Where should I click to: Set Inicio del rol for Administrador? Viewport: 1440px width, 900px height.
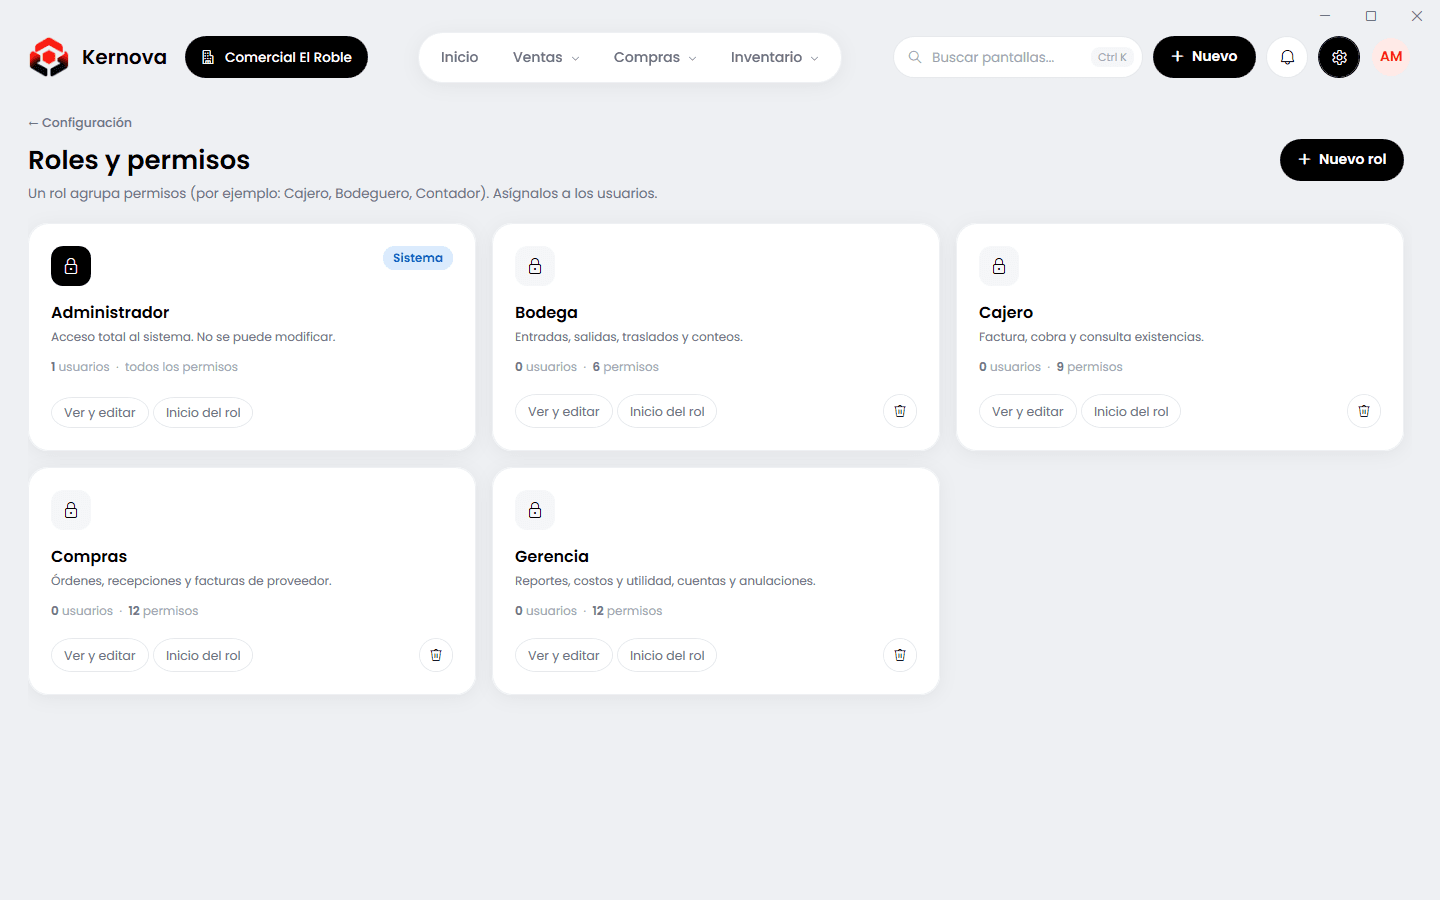[x=203, y=412]
